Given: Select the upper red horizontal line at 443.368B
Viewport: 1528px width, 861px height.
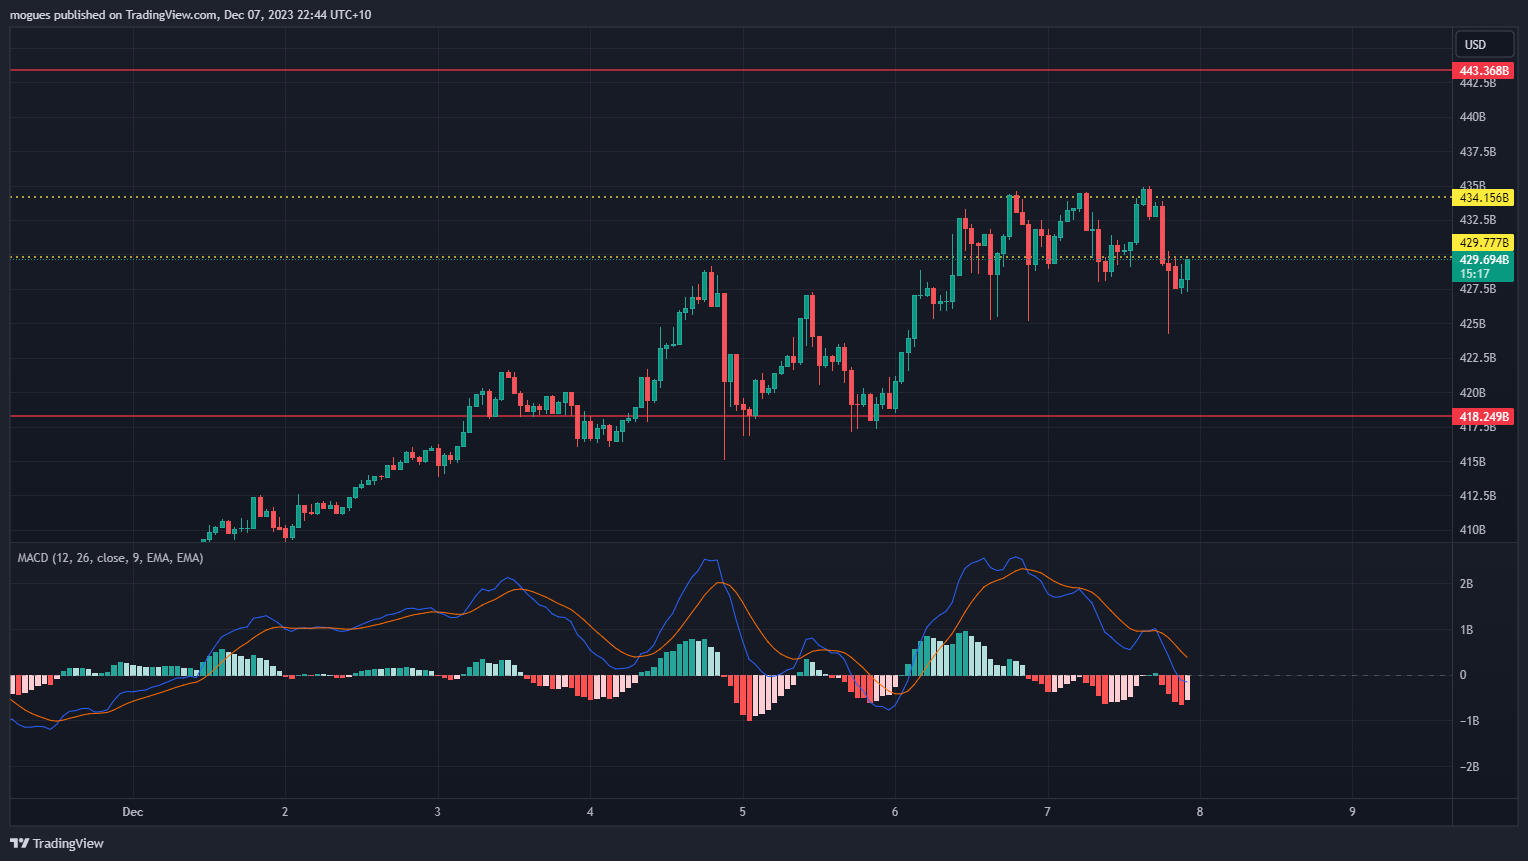Looking at the screenshot, I should coord(730,70).
